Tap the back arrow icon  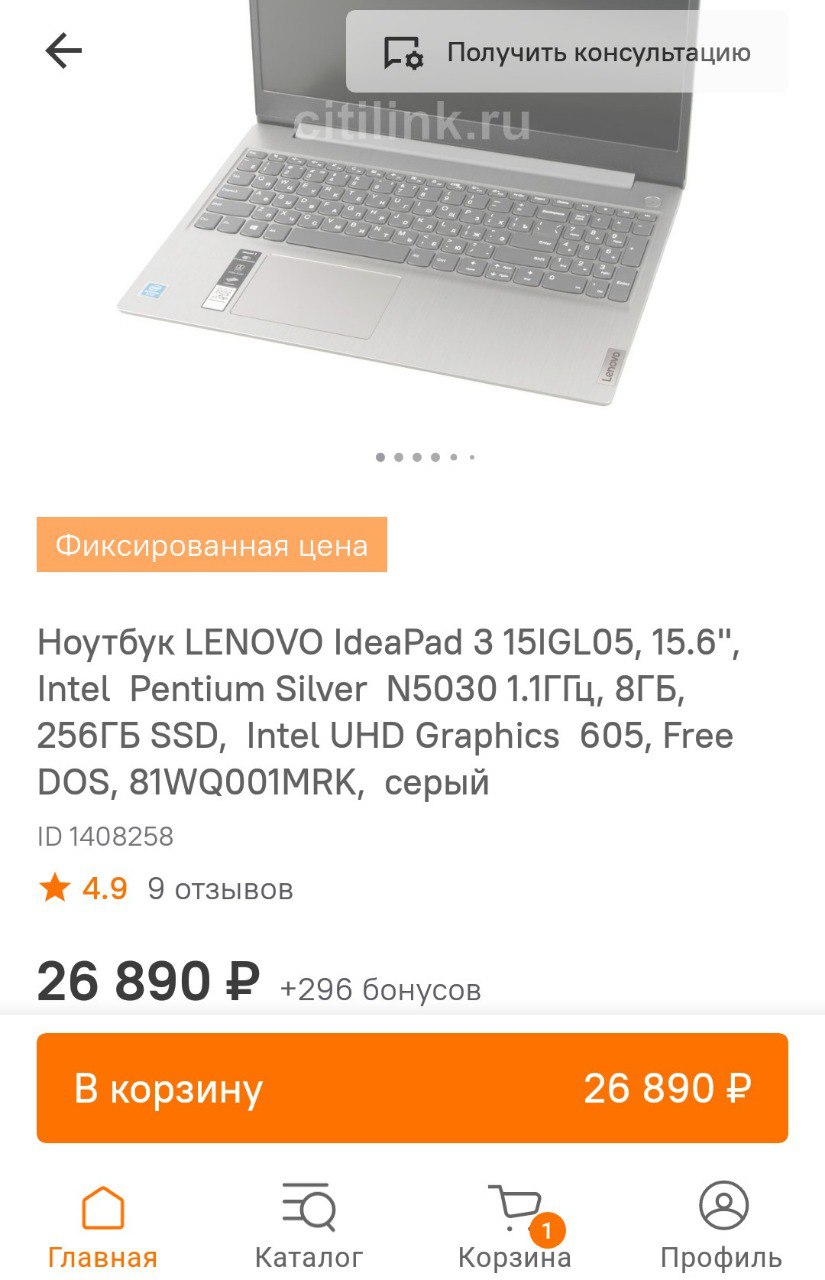pos(63,51)
